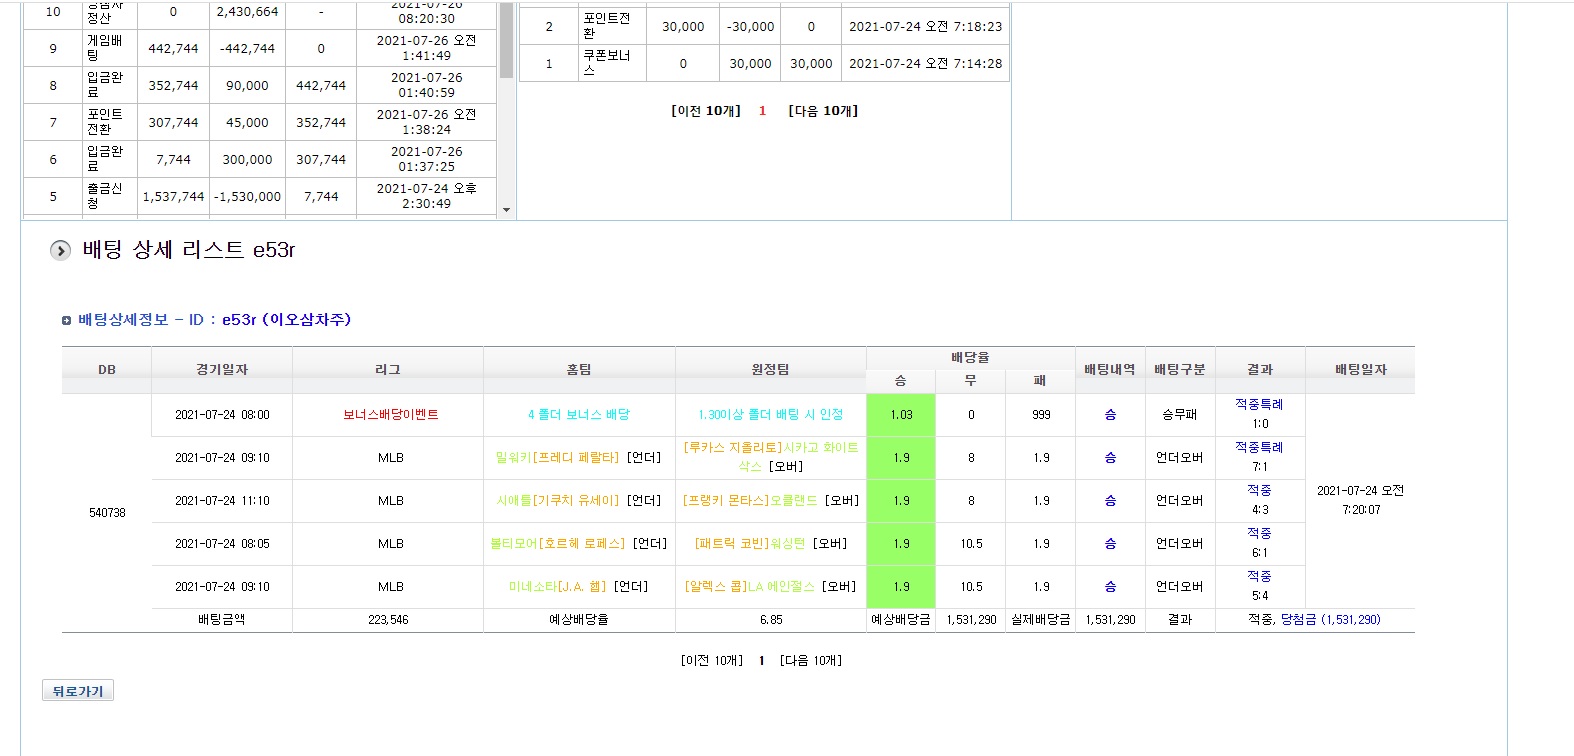Select red page 1 under the points history table
Screen dimensions: 1574x756
[762, 111]
